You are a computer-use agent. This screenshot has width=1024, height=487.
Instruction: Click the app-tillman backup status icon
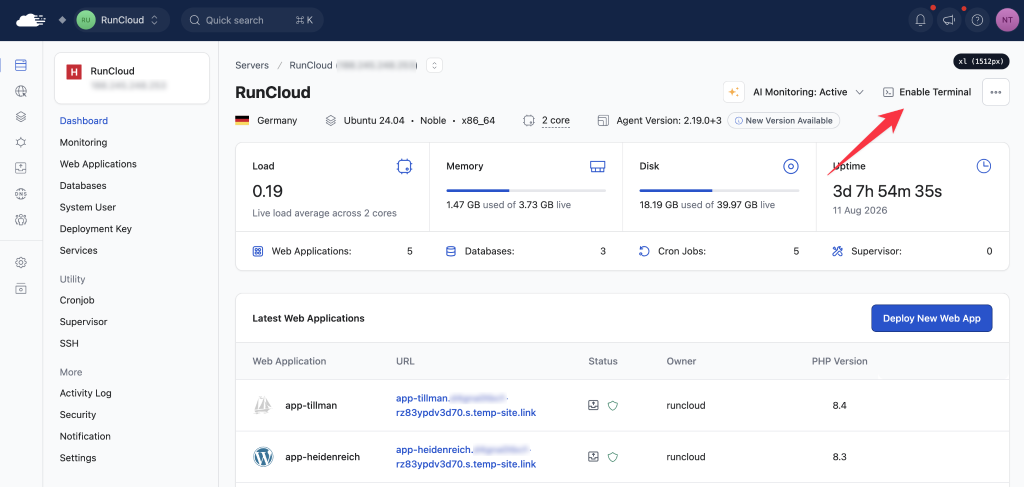click(594, 405)
